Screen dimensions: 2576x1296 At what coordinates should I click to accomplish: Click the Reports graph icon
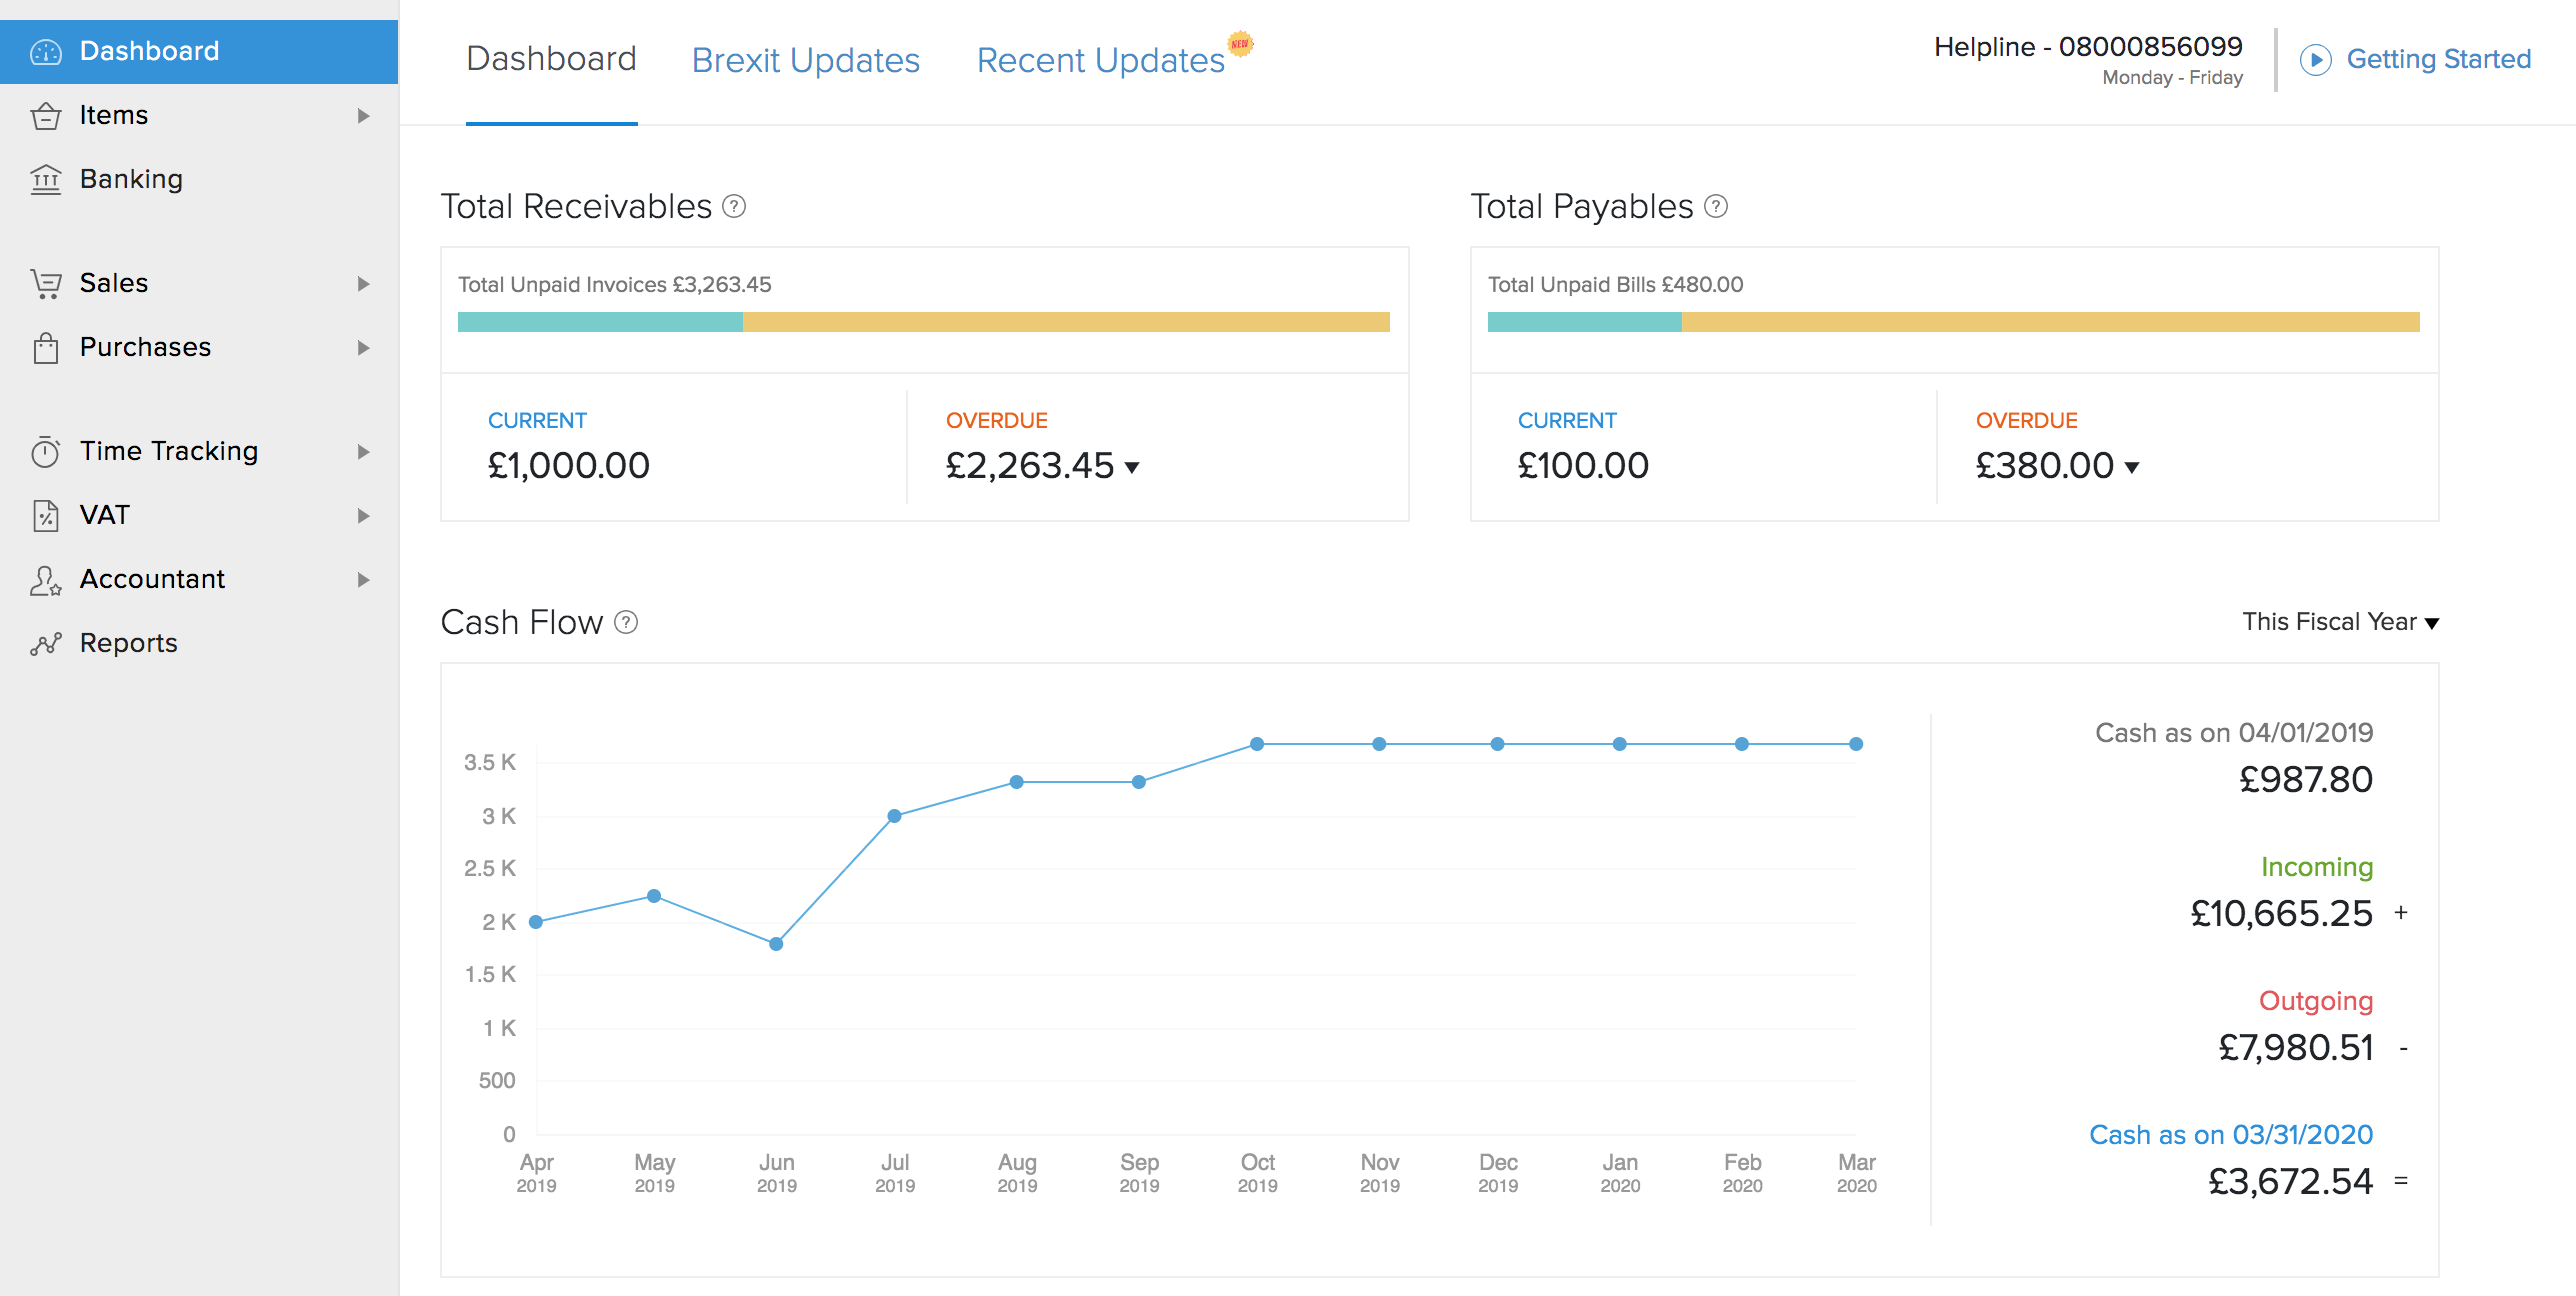pos(46,643)
